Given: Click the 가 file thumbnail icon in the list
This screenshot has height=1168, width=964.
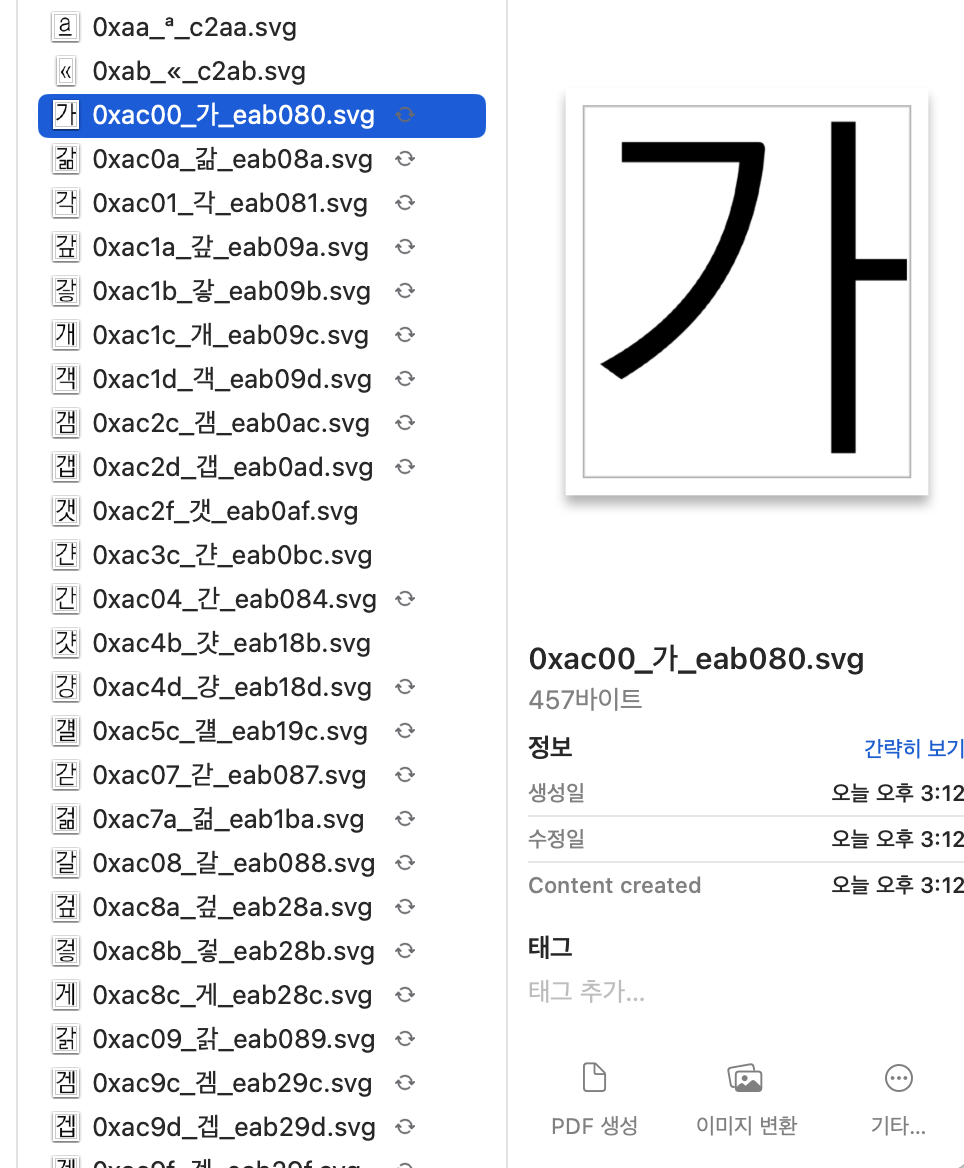Looking at the screenshot, I should (66, 115).
